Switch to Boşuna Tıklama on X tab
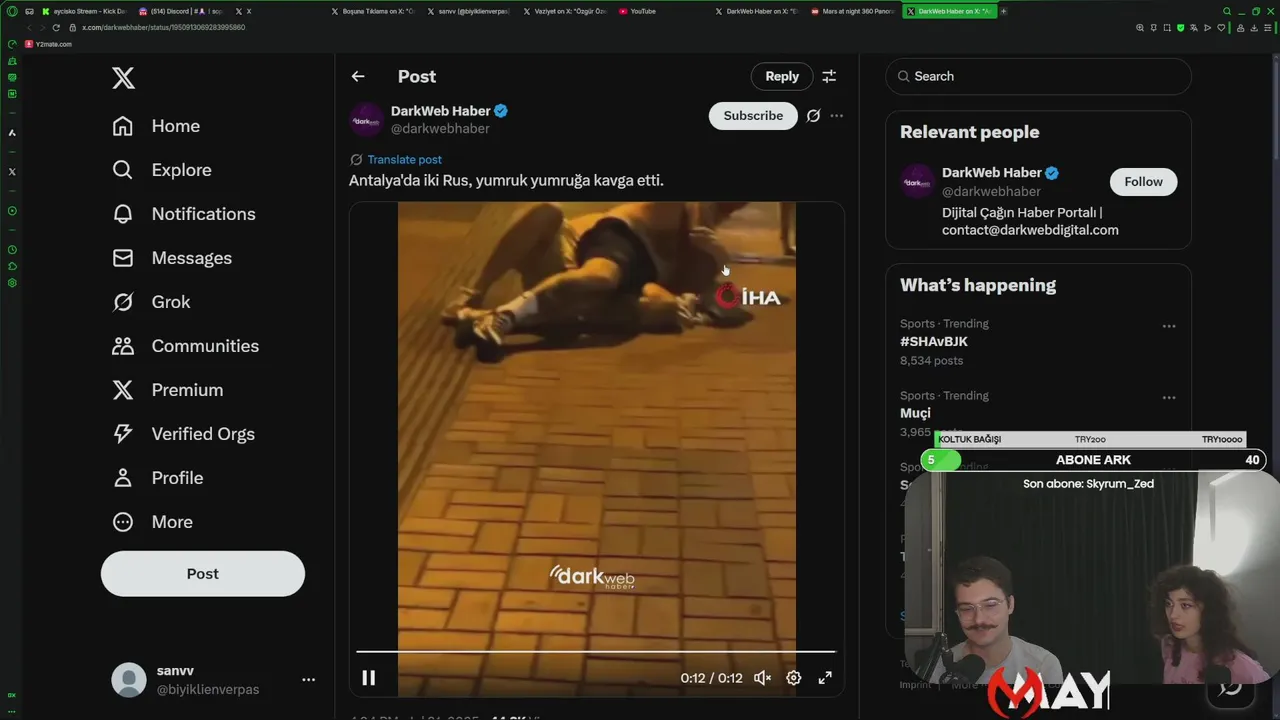The height and width of the screenshot is (720, 1280). pos(372,11)
